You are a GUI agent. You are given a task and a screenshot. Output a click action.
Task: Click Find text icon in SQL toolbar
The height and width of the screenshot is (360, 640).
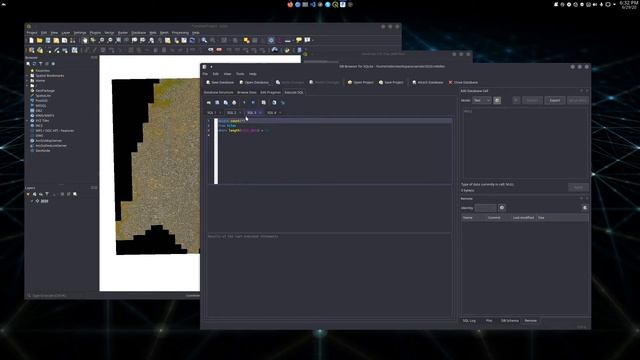pos(274,102)
